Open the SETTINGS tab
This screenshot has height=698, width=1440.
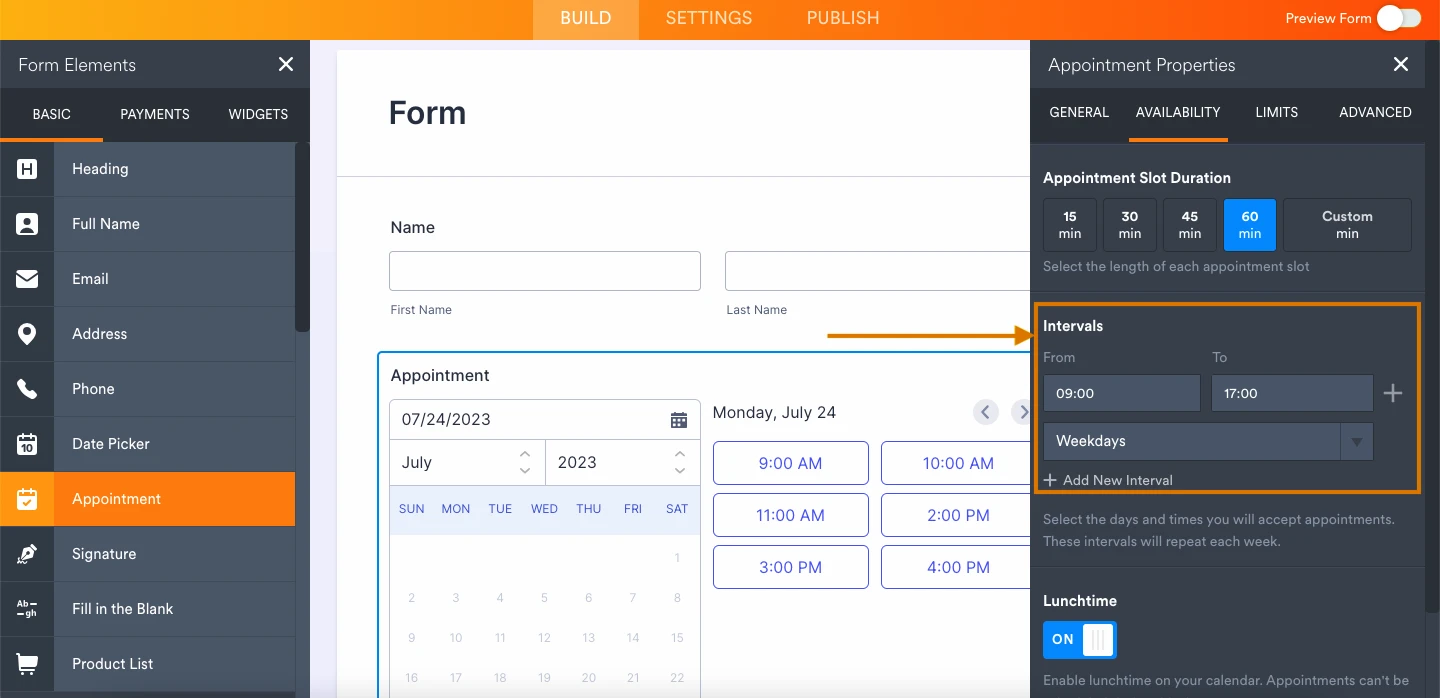click(708, 18)
